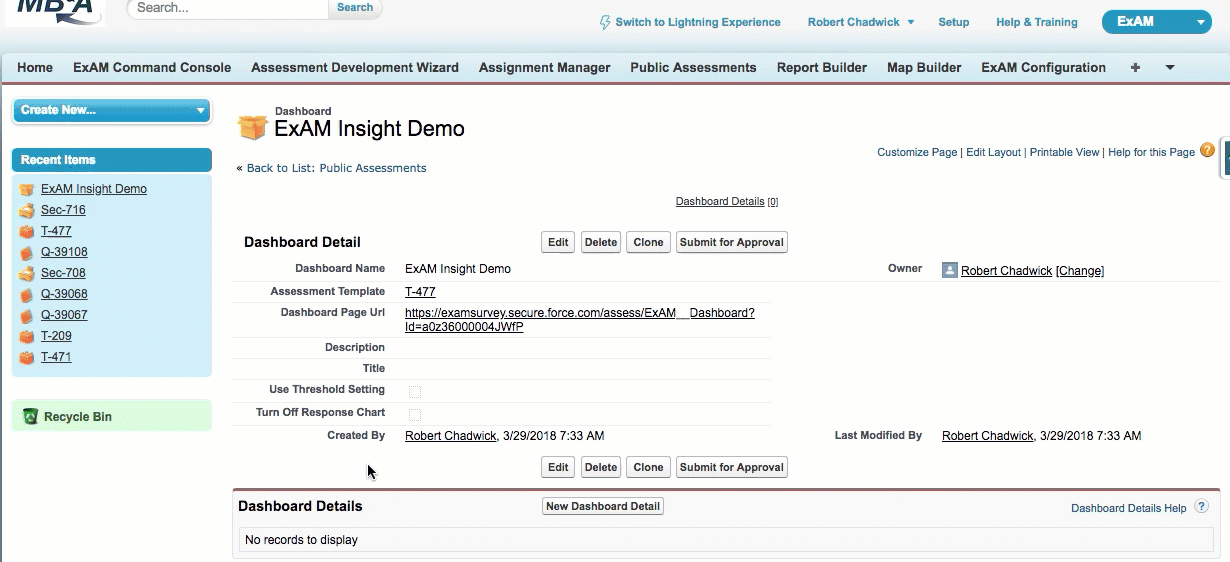Open the Report Builder tab
Viewport: 1230px width, 562px height.
[822, 68]
